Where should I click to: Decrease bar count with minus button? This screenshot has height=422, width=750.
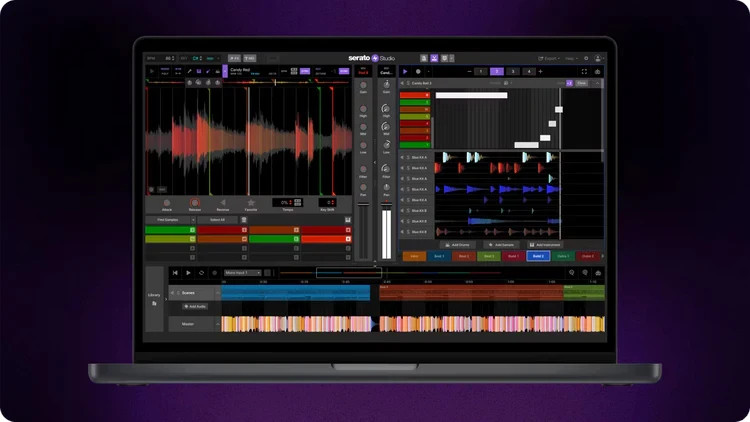[469, 71]
